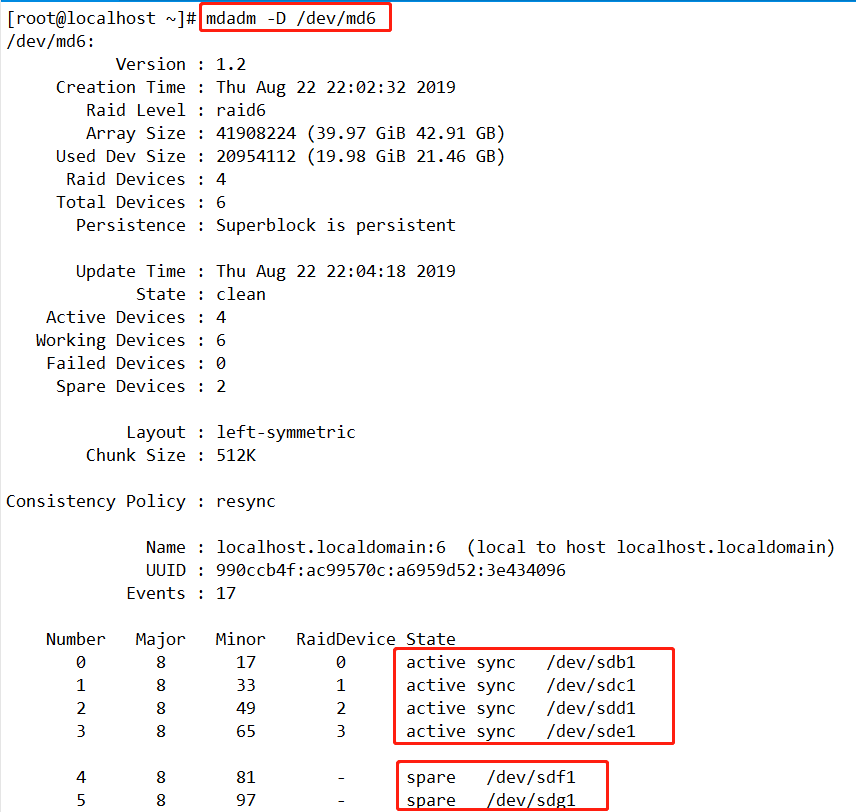
Task: Click the '(19.98 GiB 21.46 GB)' text
Action: [406, 156]
